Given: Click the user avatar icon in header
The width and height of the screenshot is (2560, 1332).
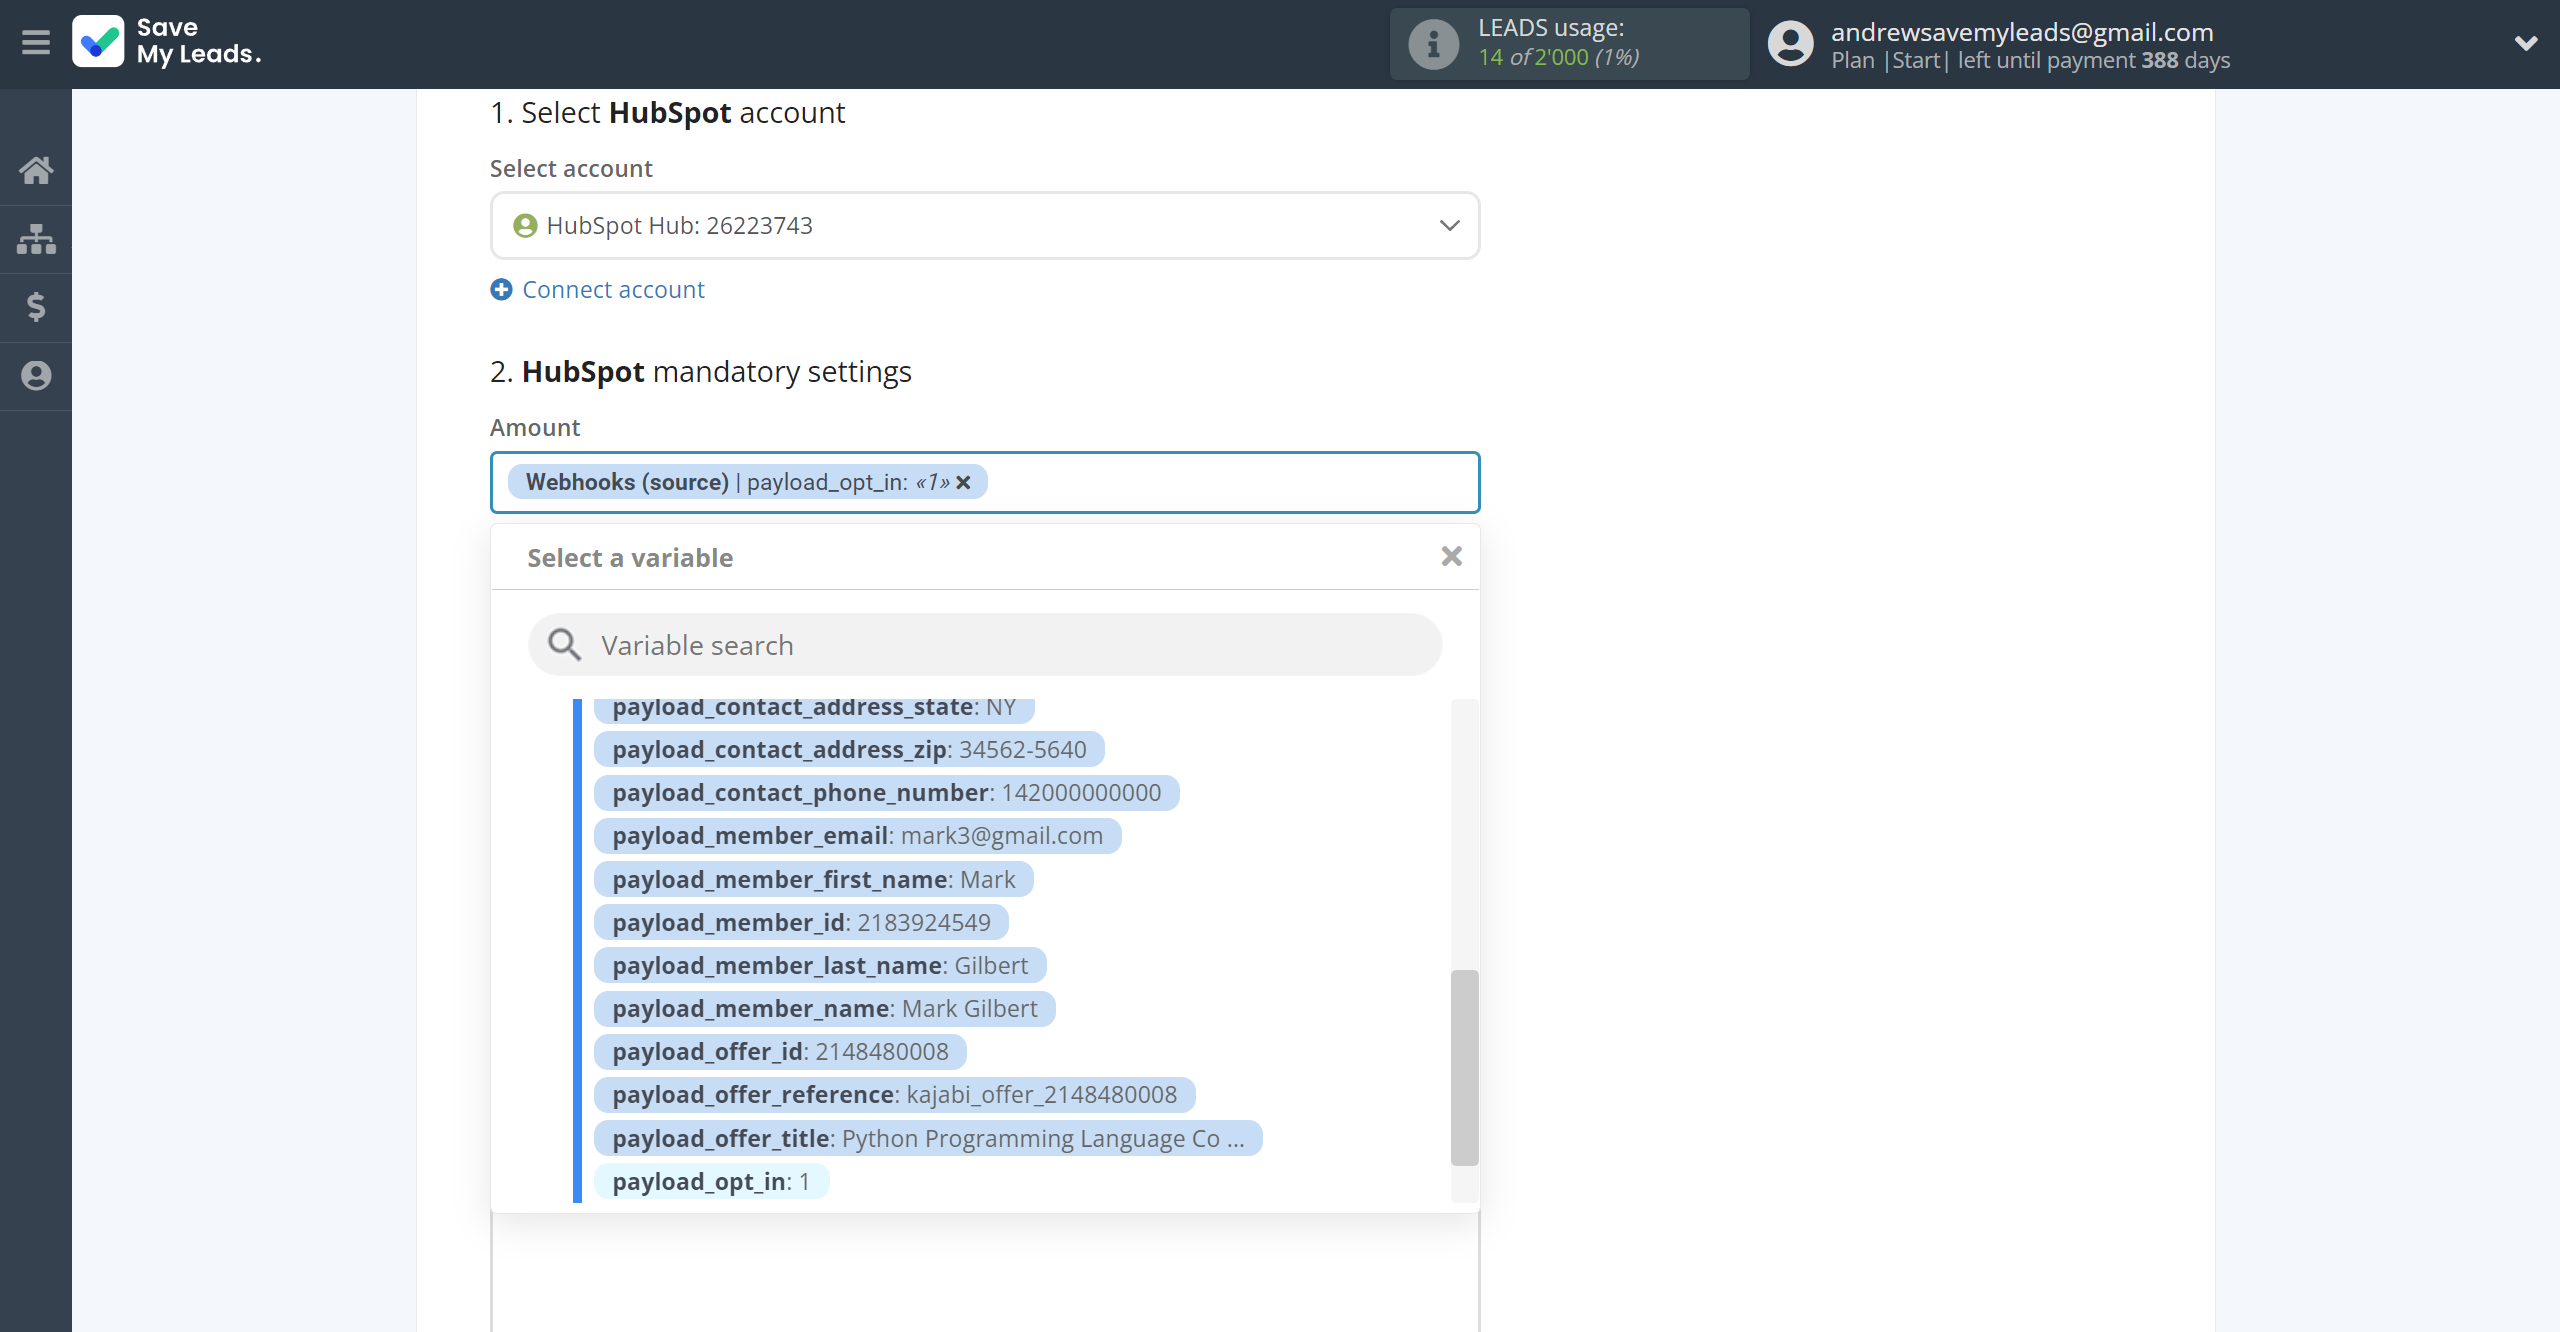Looking at the screenshot, I should pos(1790,44).
